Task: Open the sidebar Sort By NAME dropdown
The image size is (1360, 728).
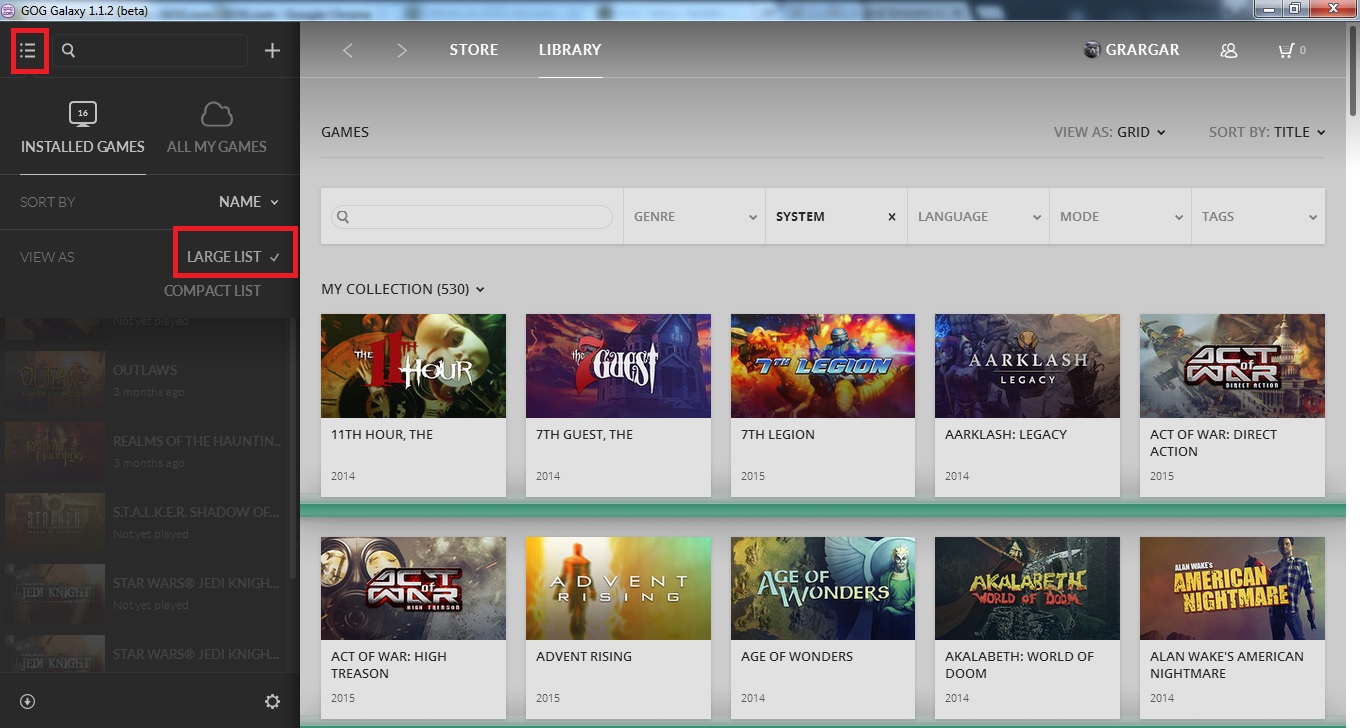Action: tap(249, 202)
